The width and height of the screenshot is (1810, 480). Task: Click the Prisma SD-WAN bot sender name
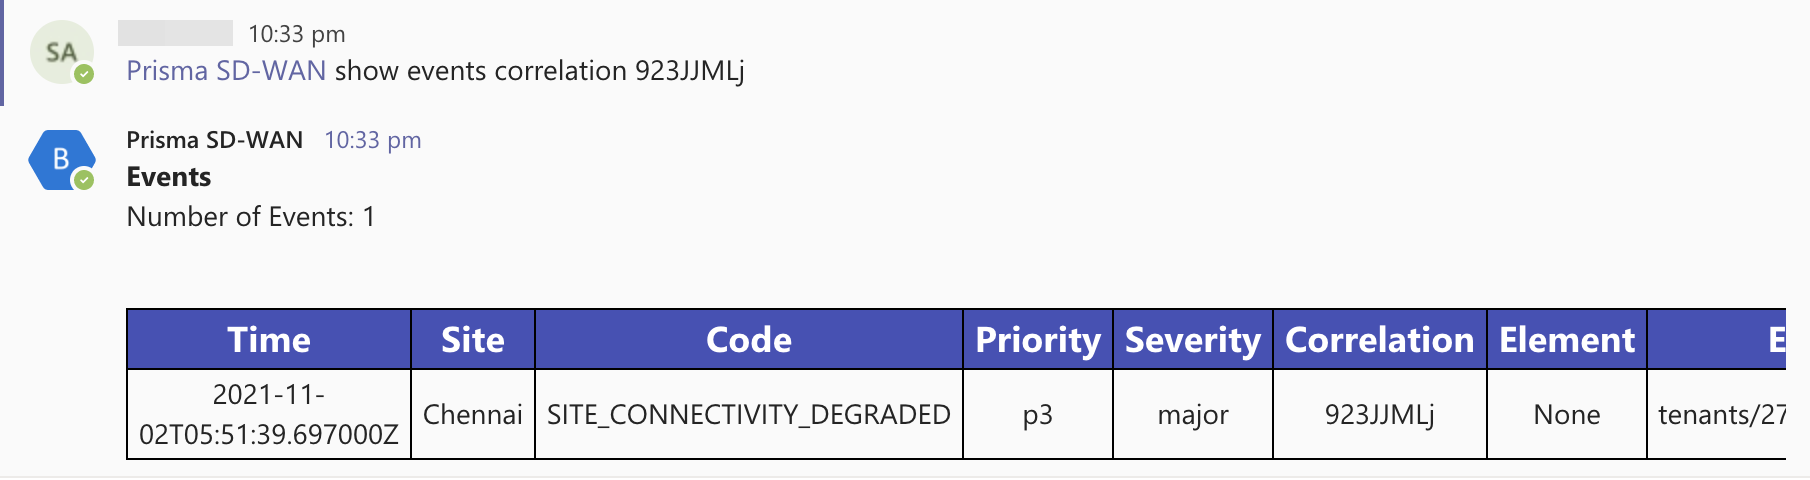click(x=214, y=140)
